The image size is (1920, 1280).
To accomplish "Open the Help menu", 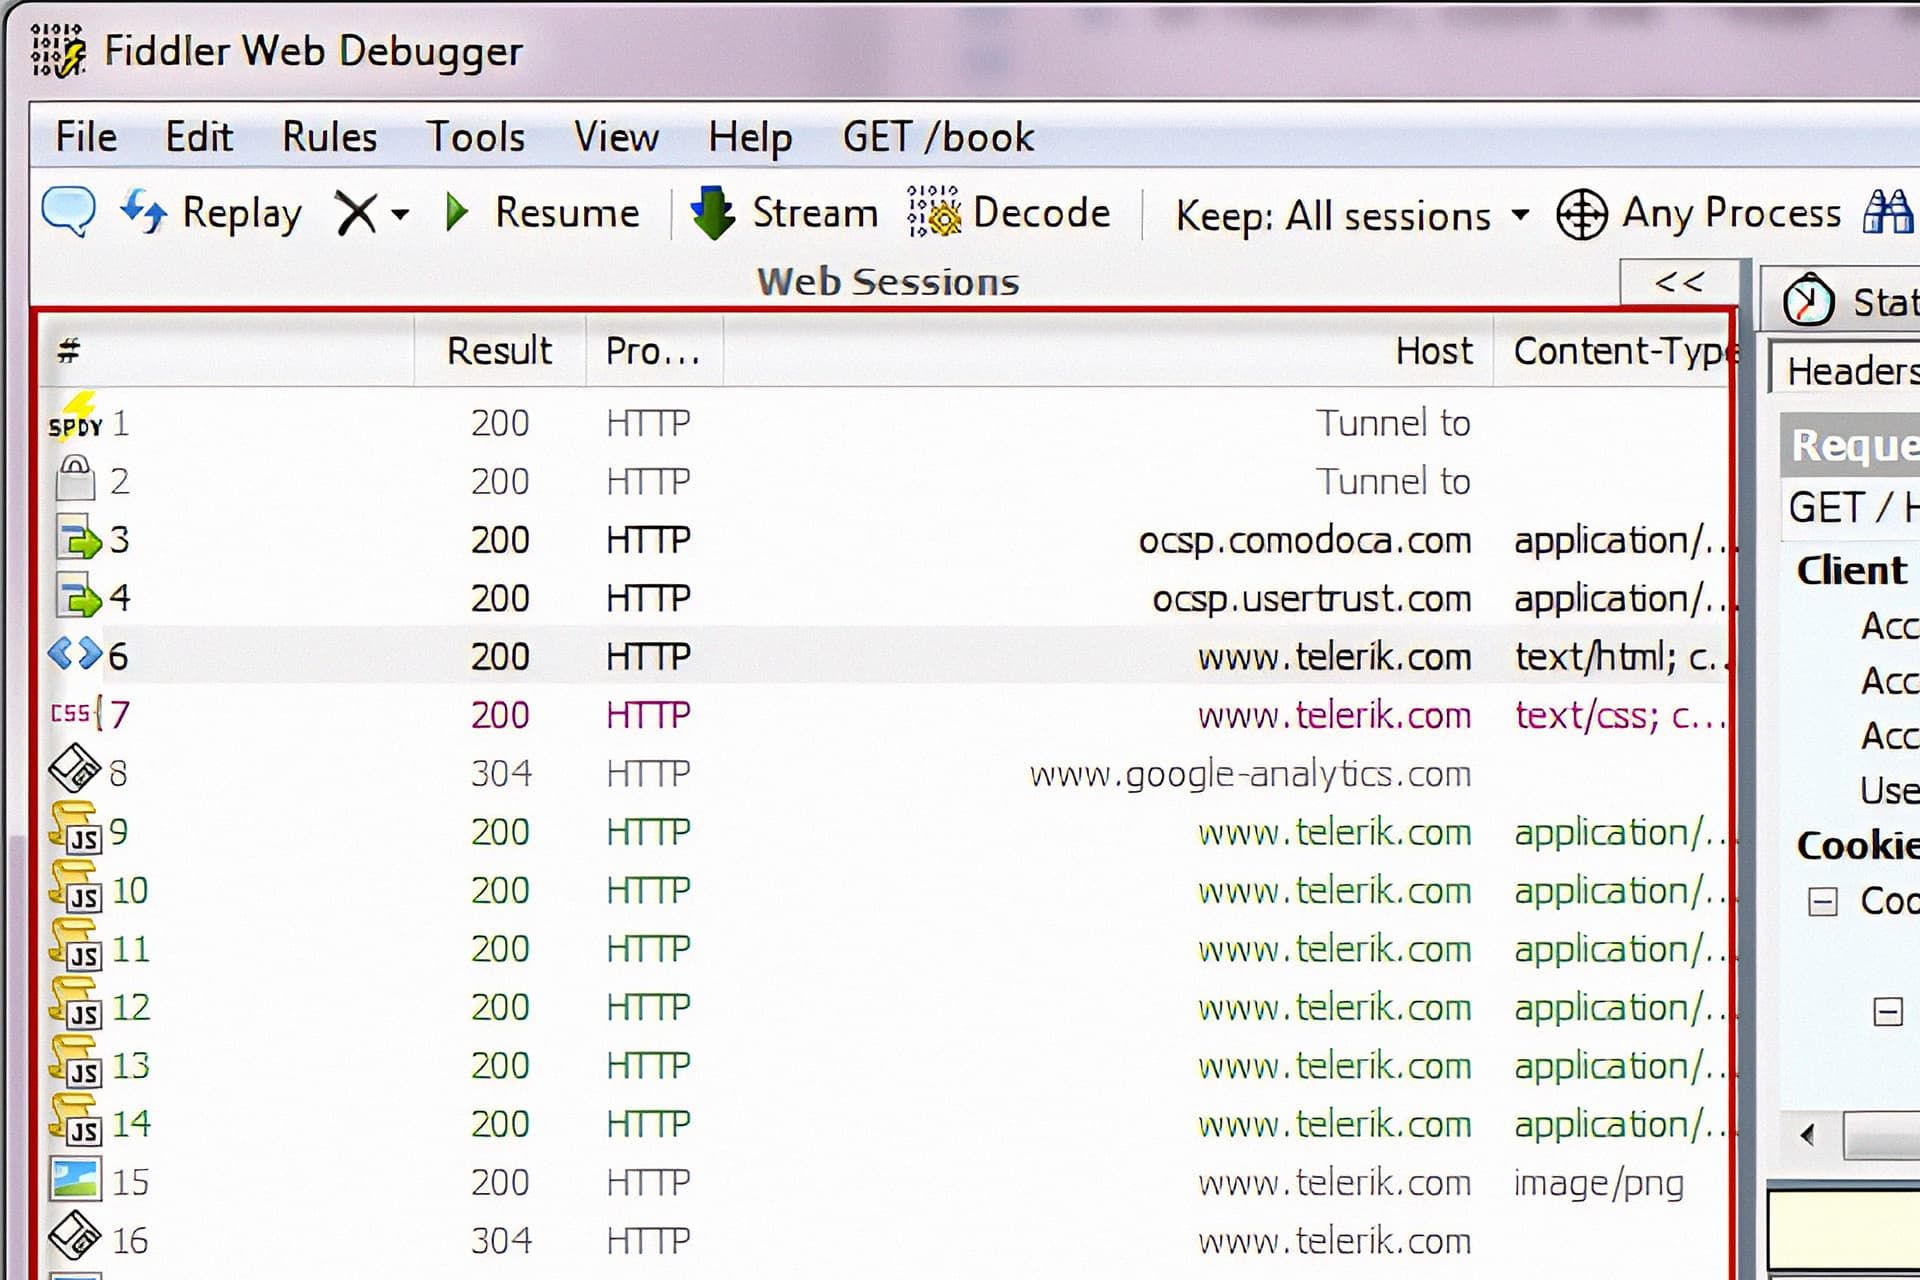I will [750, 137].
